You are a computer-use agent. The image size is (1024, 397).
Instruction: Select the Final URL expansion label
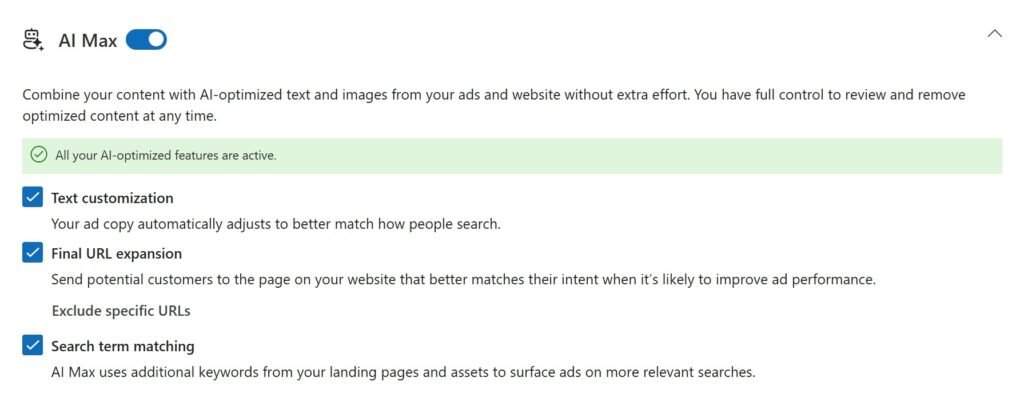click(x=117, y=253)
